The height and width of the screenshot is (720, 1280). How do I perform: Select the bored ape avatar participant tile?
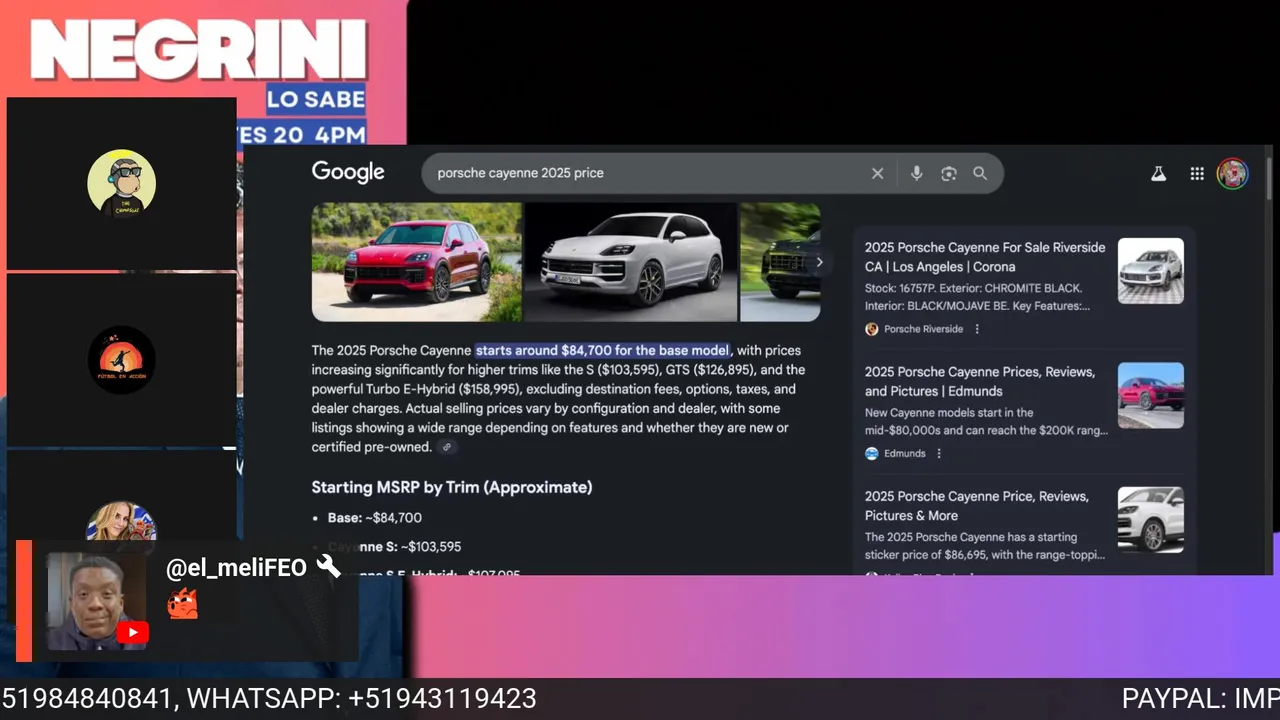click(122, 183)
